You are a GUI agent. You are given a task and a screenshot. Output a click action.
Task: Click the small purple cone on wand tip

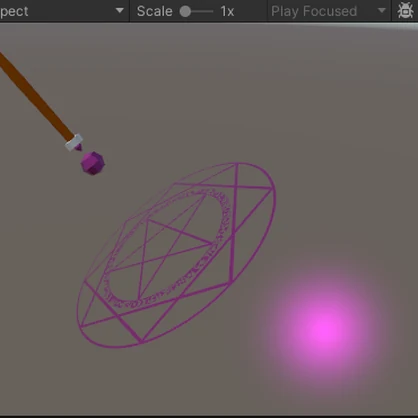[79, 147]
